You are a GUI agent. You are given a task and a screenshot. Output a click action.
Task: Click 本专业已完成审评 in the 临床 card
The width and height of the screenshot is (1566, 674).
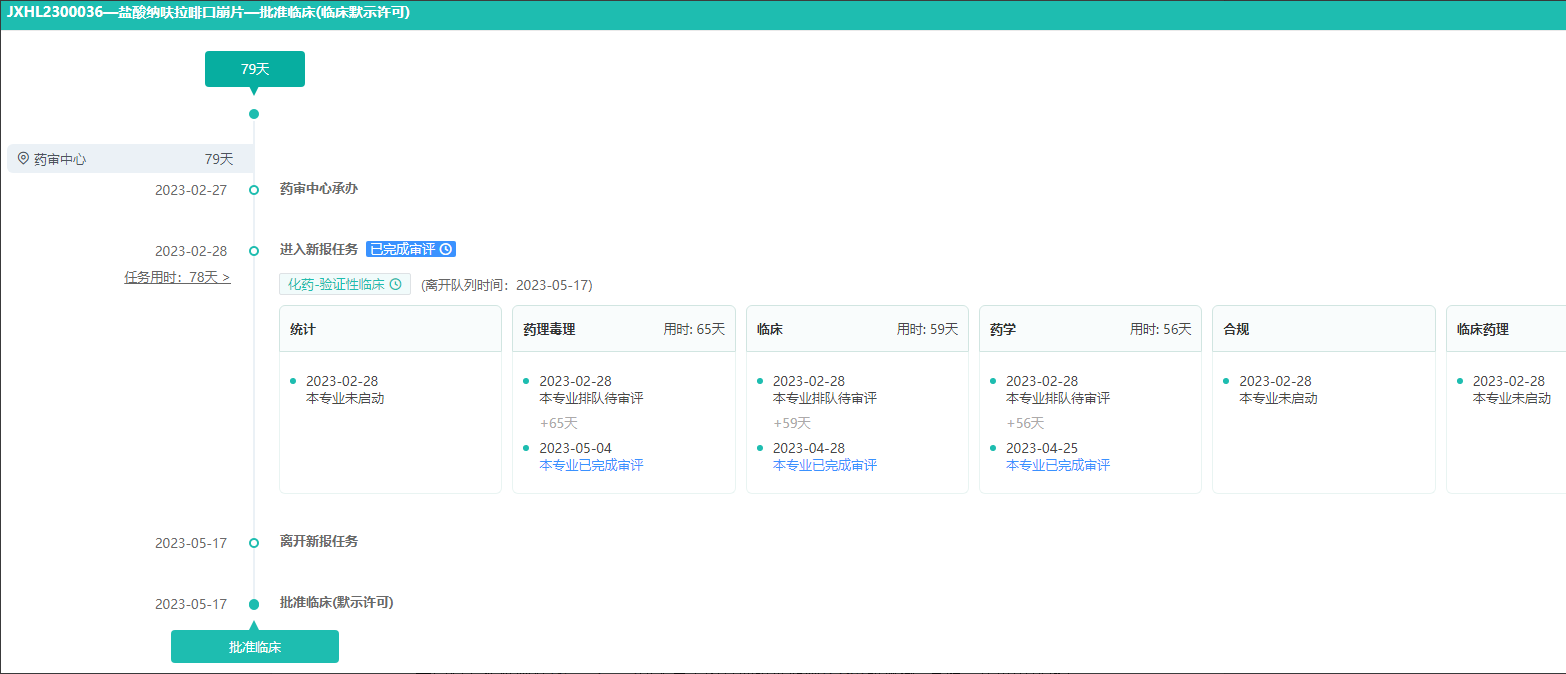[825, 465]
